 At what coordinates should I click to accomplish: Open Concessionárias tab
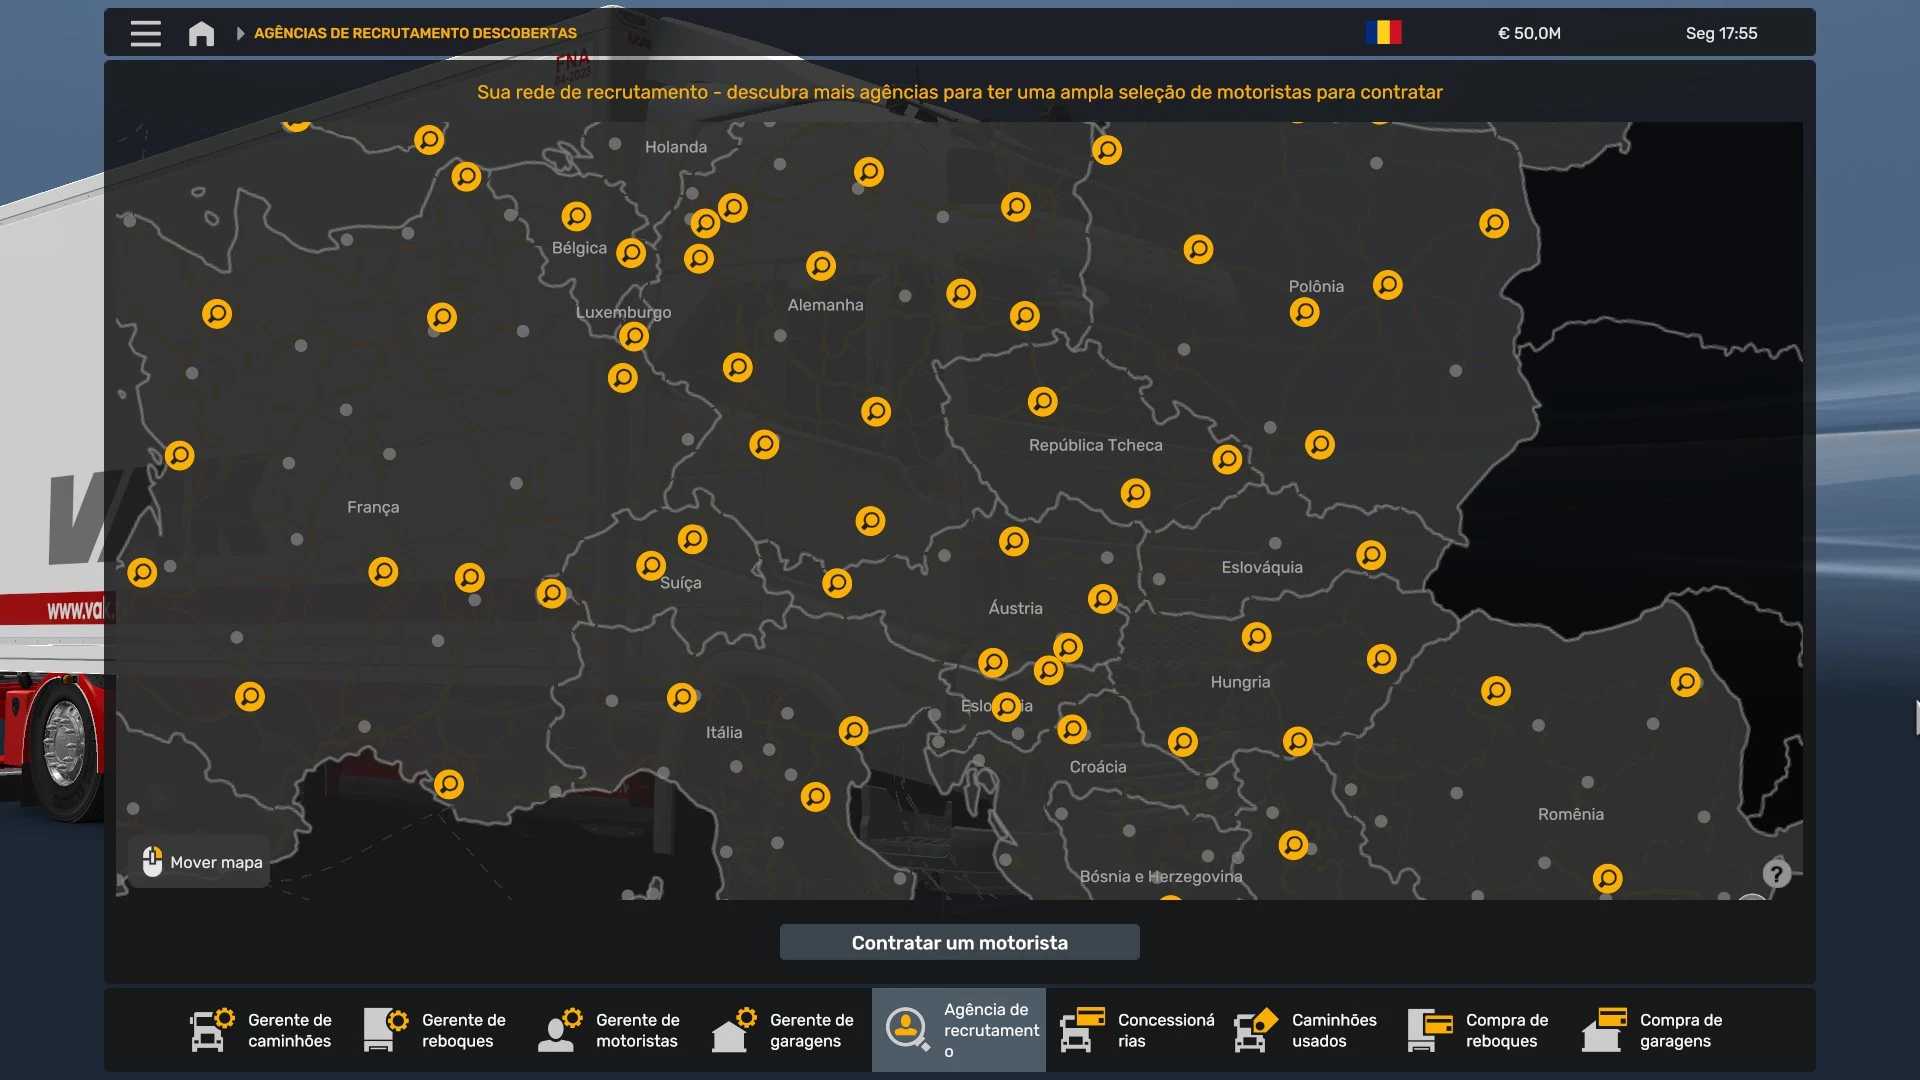tap(1138, 1030)
